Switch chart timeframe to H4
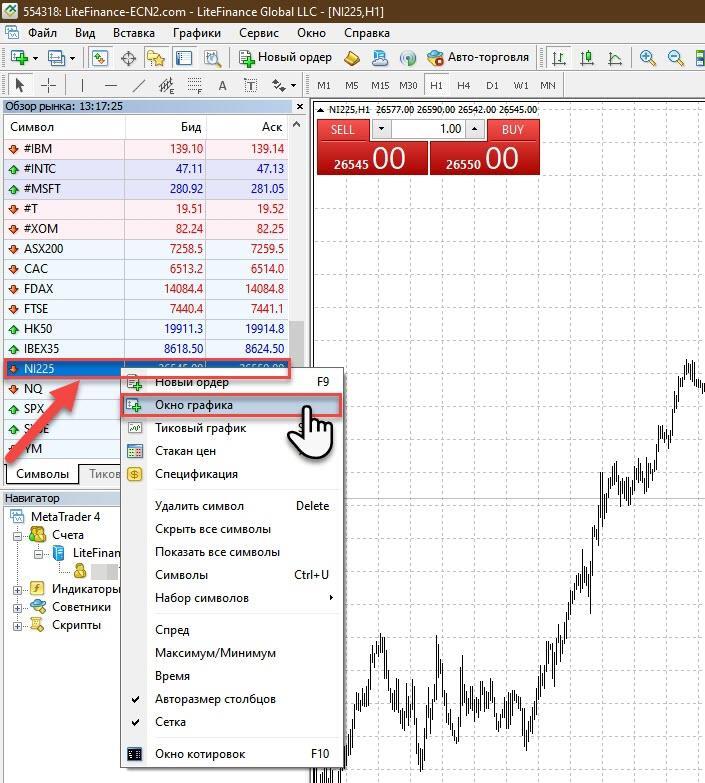The height and width of the screenshot is (783, 705). [x=464, y=85]
